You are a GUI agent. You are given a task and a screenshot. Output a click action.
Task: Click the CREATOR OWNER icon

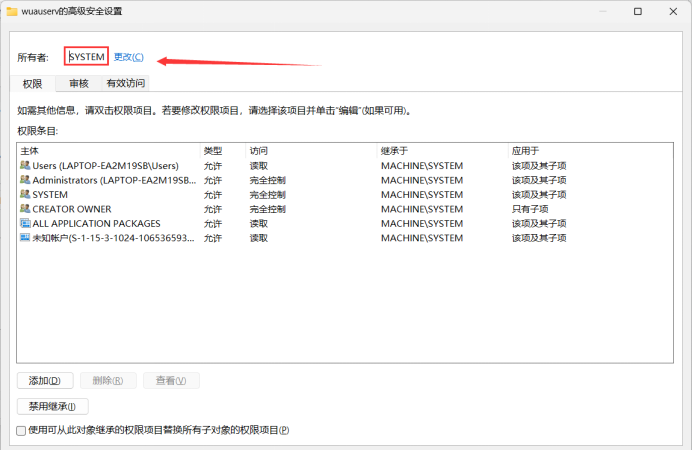pyautogui.click(x=25, y=209)
